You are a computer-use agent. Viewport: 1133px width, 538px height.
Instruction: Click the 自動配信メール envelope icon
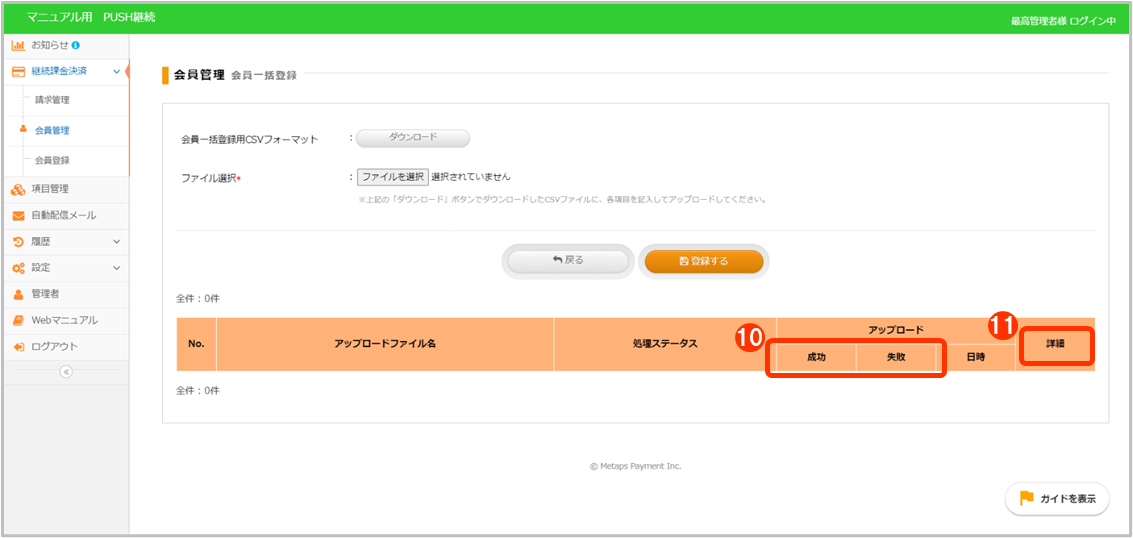(x=18, y=216)
